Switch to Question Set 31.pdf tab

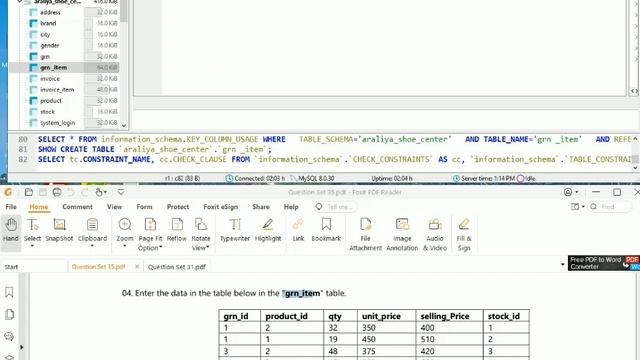(x=177, y=267)
